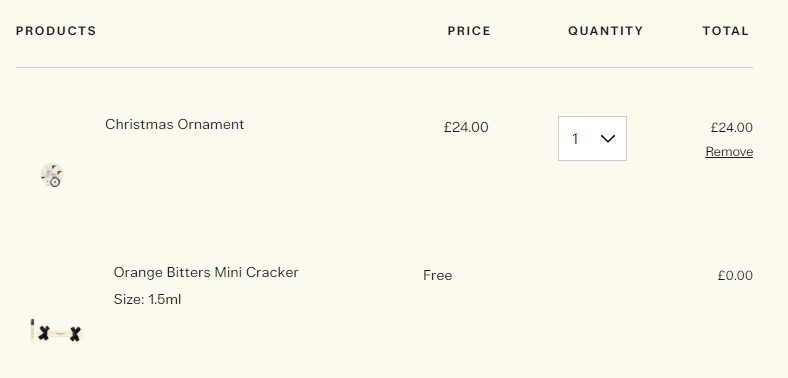Click the small vial beside cracker image

coord(32,330)
